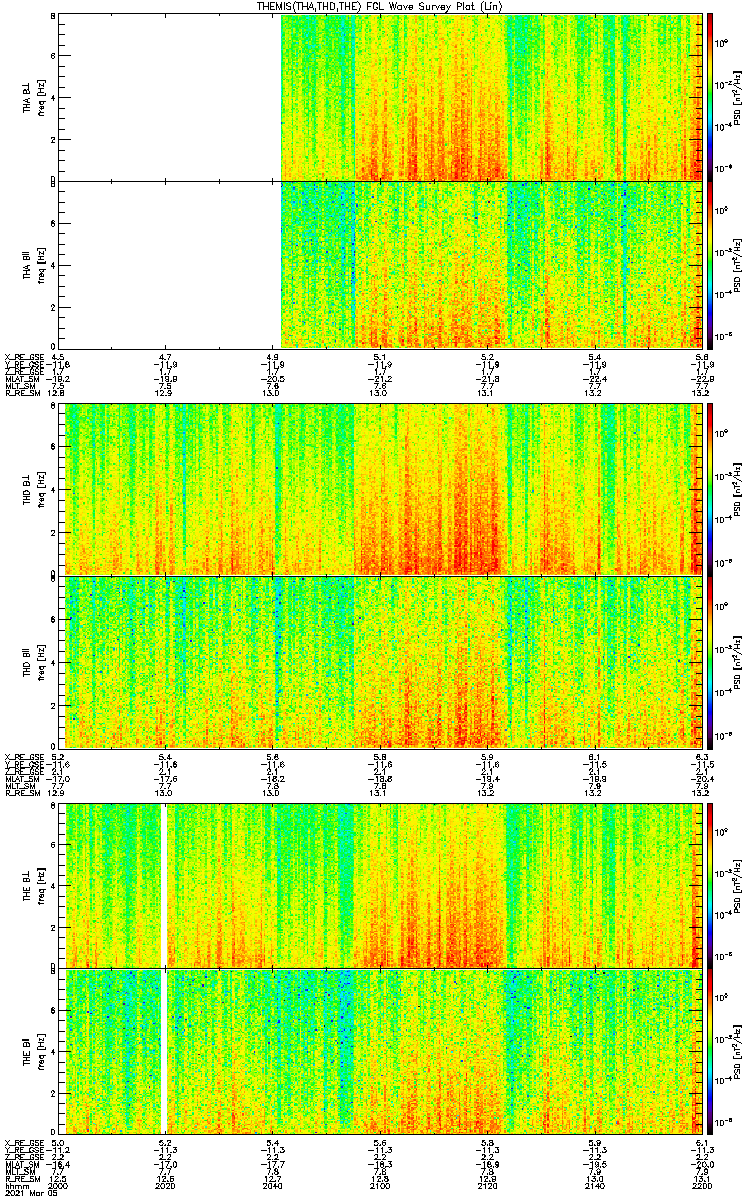Click the color bar beside THE B-perpendicular panel
This screenshot has height=1200, width=750.
tap(710, 885)
